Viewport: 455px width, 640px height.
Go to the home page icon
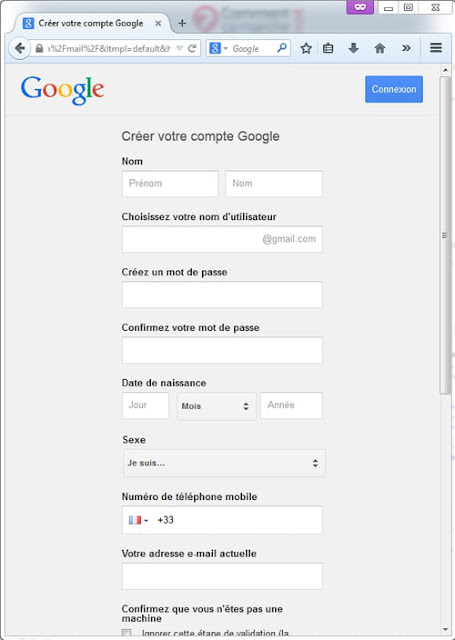pyautogui.click(x=380, y=49)
